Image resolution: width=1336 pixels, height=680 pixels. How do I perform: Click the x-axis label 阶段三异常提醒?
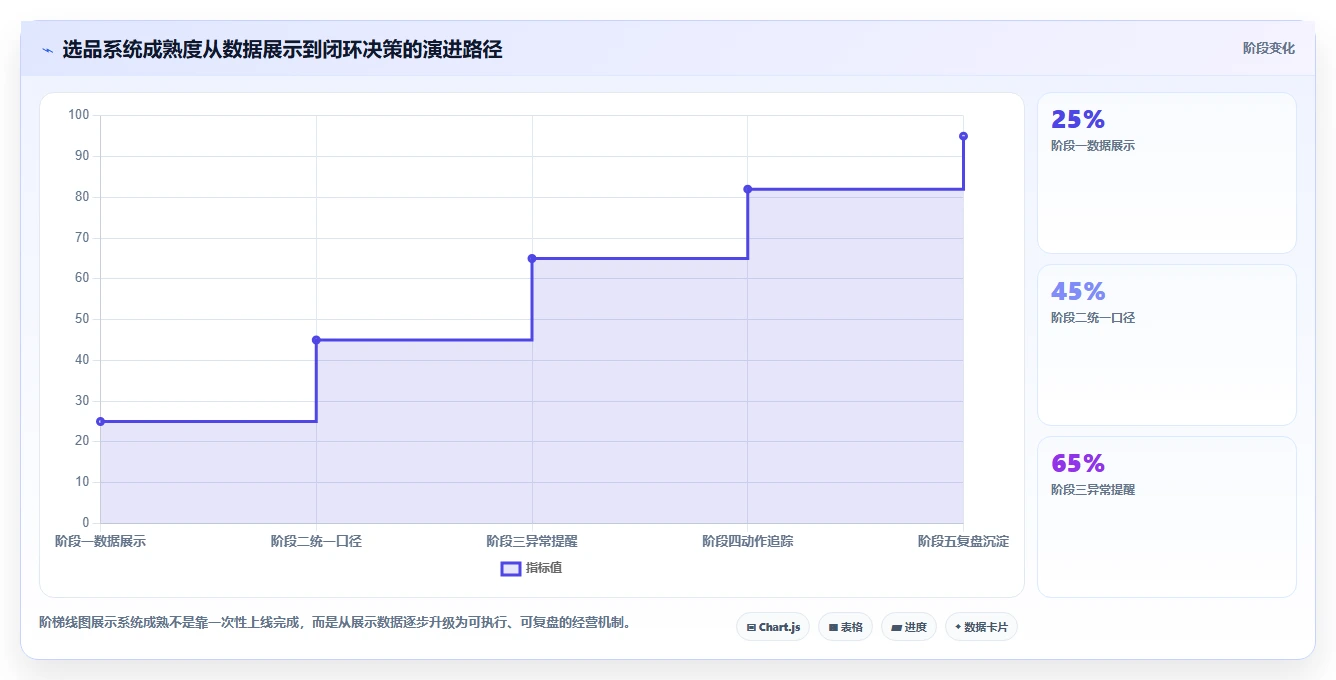(x=532, y=541)
